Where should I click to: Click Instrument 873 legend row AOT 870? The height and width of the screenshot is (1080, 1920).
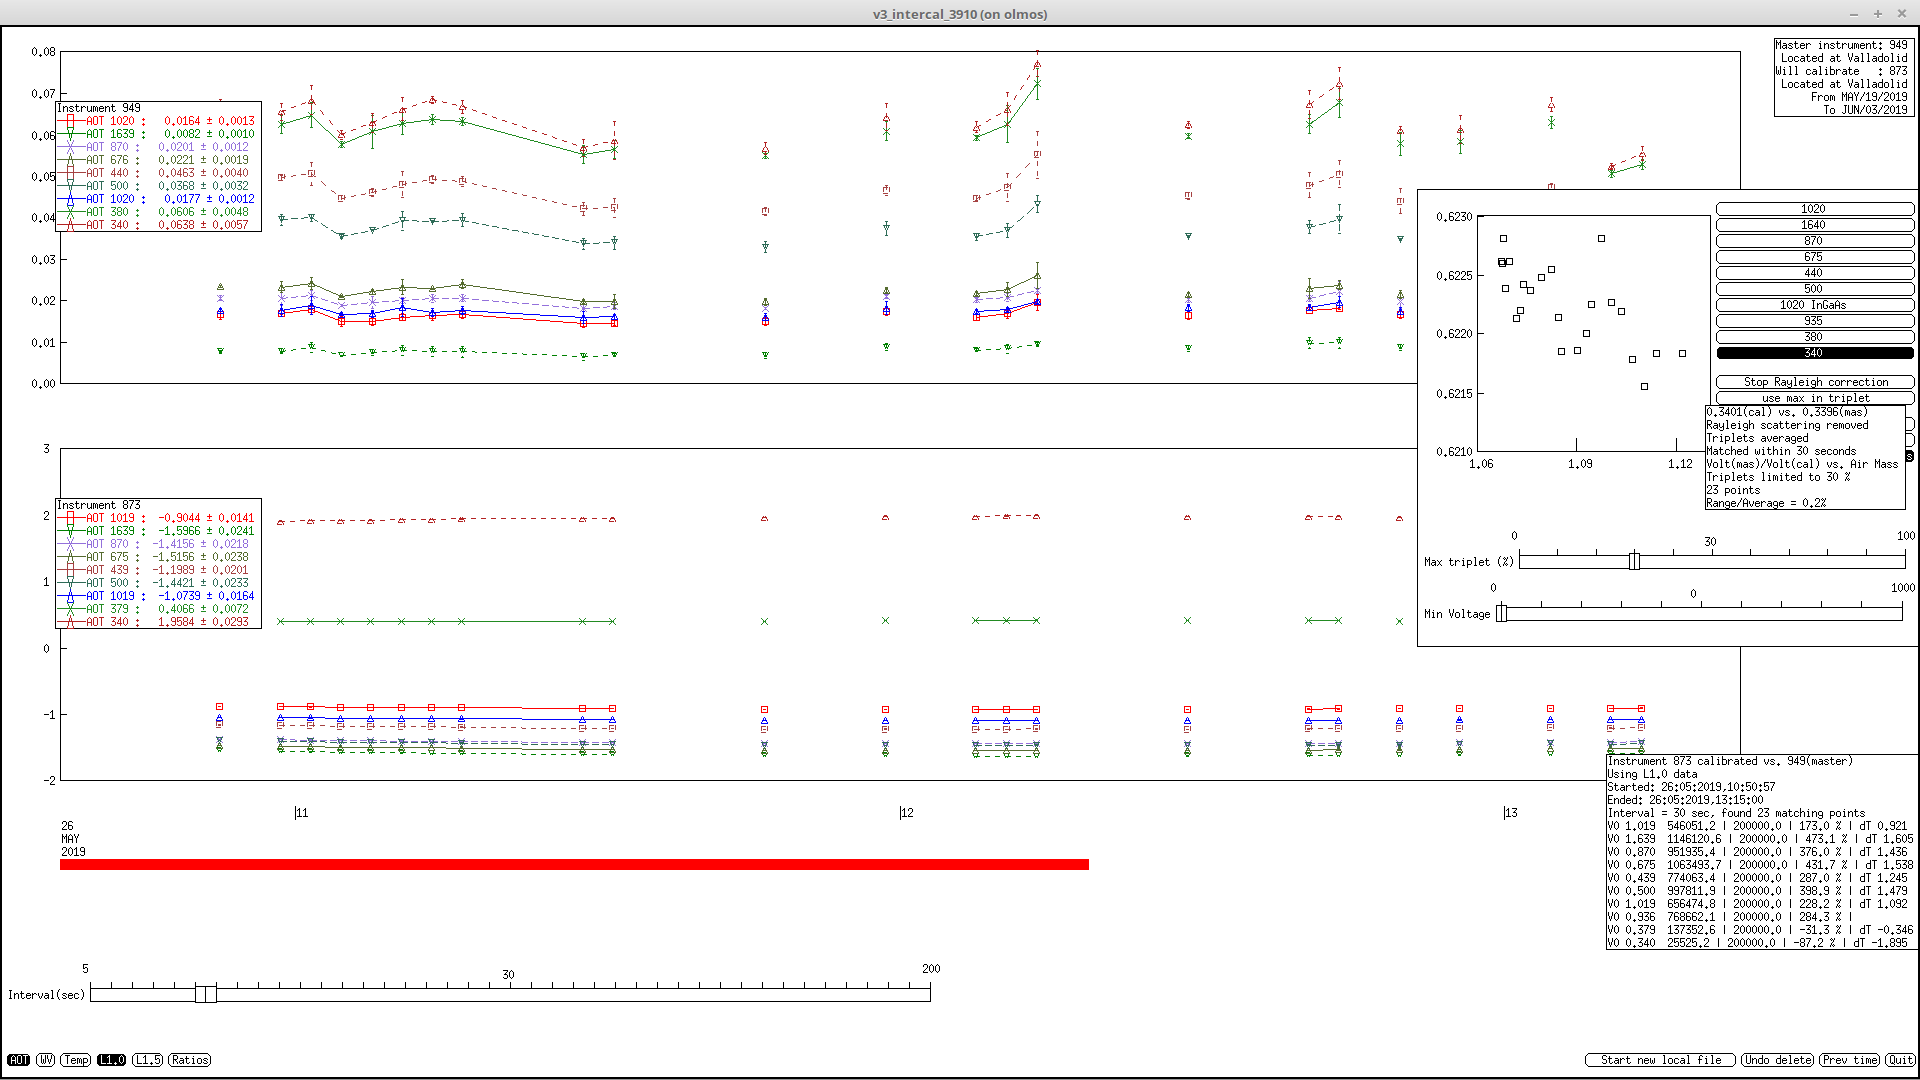click(158, 544)
